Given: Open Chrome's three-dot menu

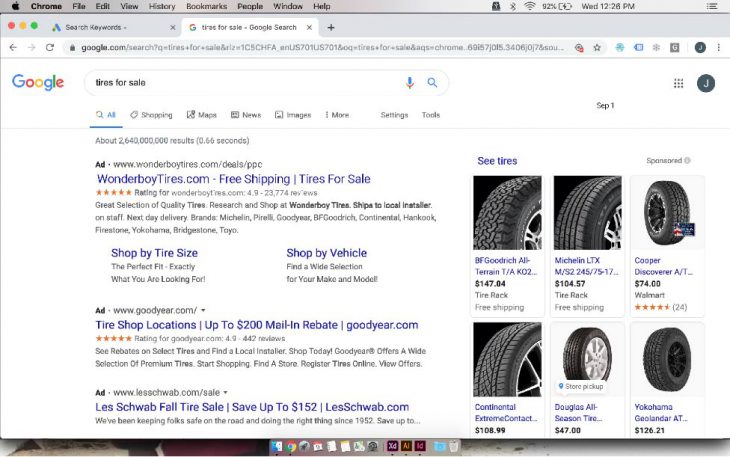Looking at the screenshot, I should click(718, 47).
